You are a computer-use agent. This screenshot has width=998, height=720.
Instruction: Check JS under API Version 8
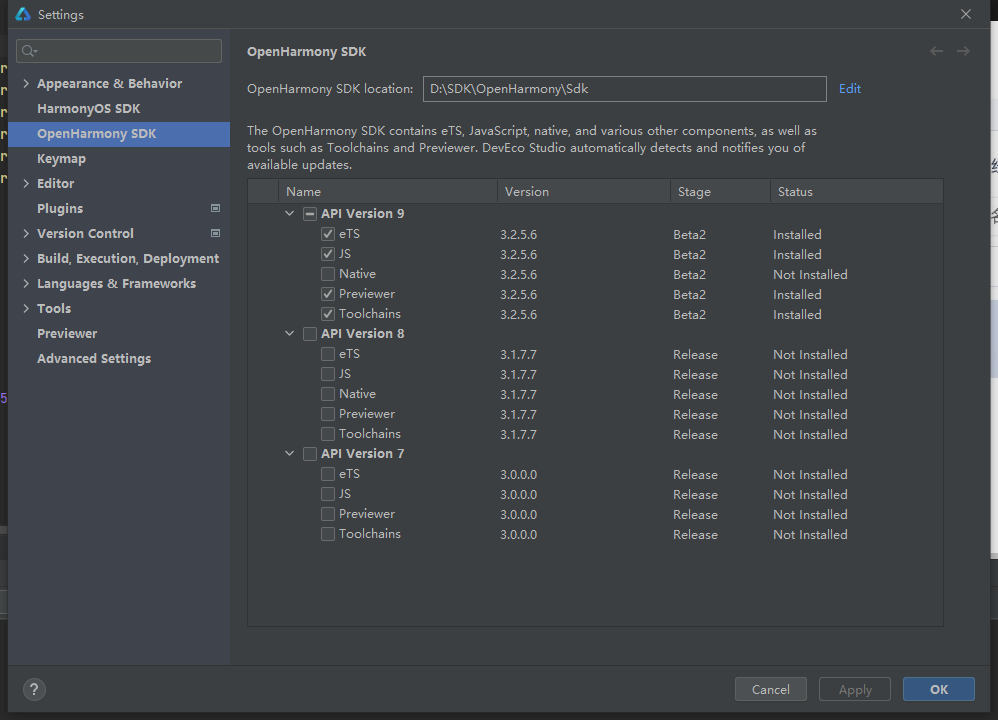coord(328,374)
